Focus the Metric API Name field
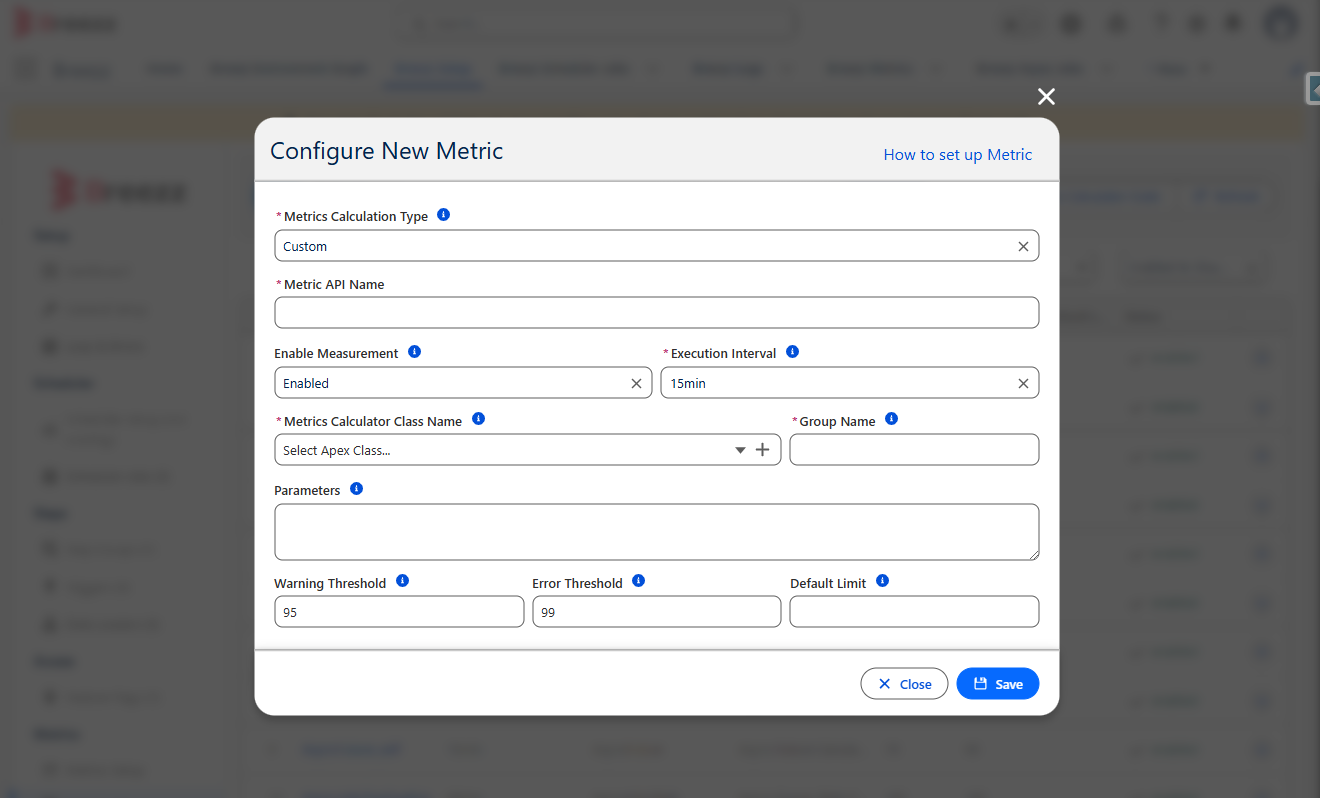The width and height of the screenshot is (1320, 798). pyautogui.click(x=657, y=312)
